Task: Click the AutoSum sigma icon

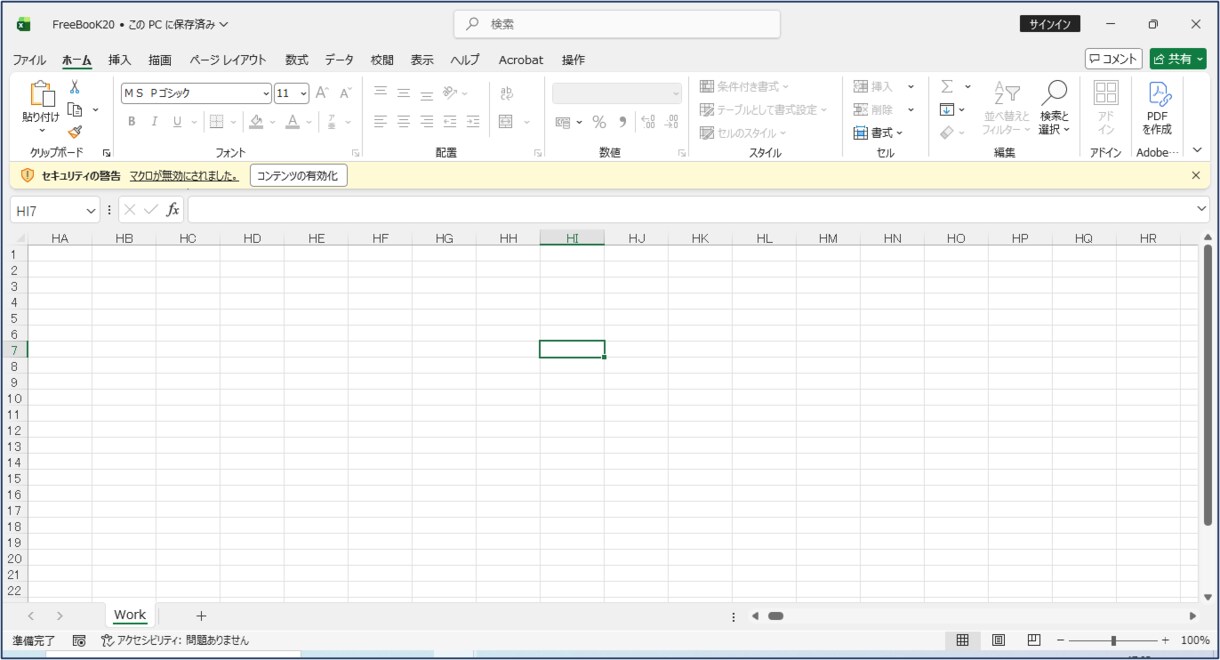Action: (x=947, y=87)
